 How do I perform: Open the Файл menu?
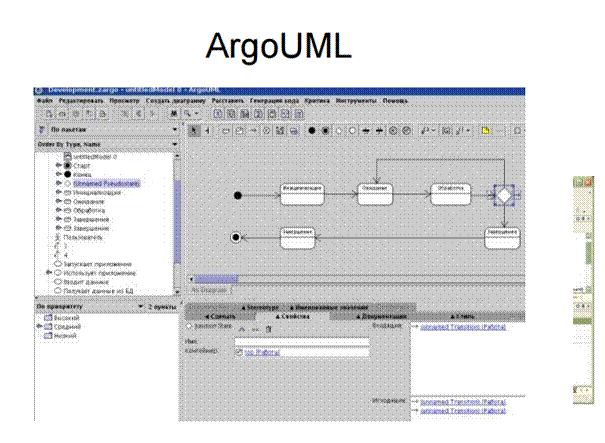tap(44, 101)
